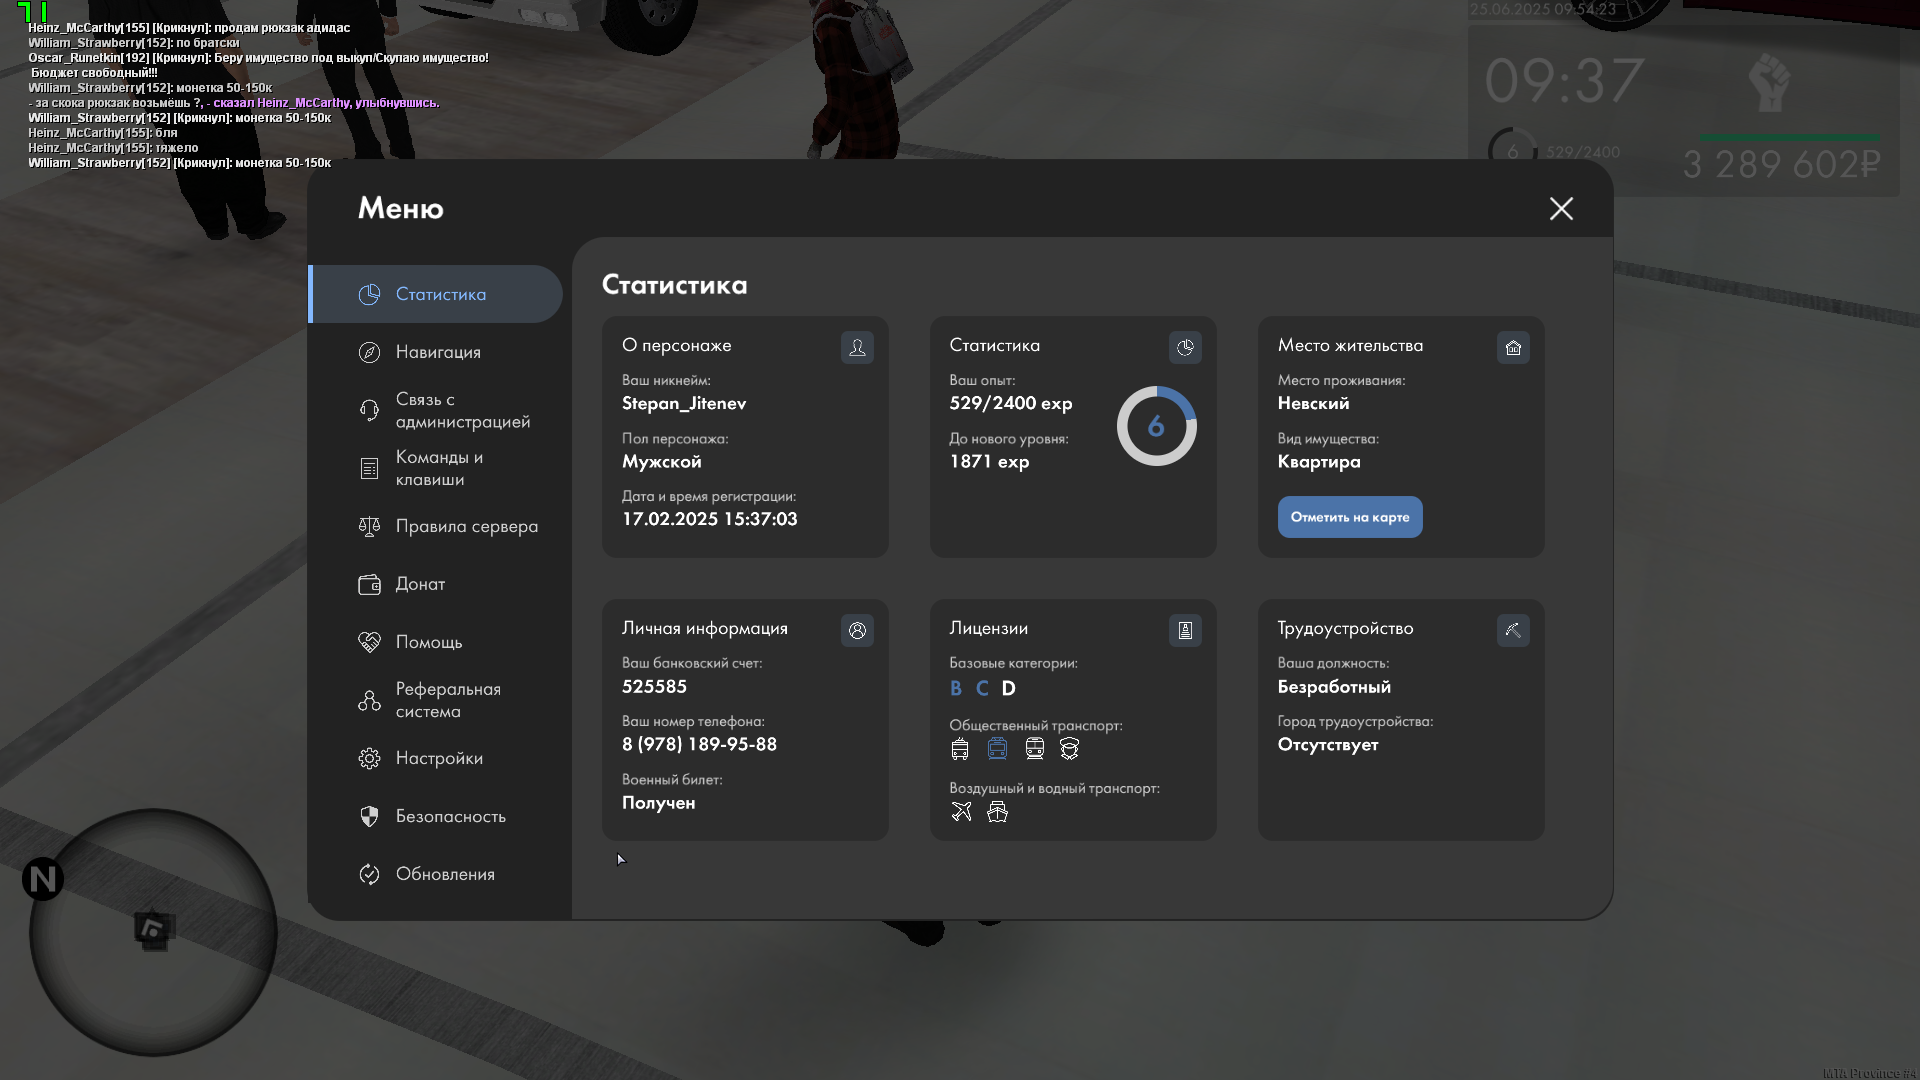Click the scales icon beside Правила сервера

click(369, 526)
